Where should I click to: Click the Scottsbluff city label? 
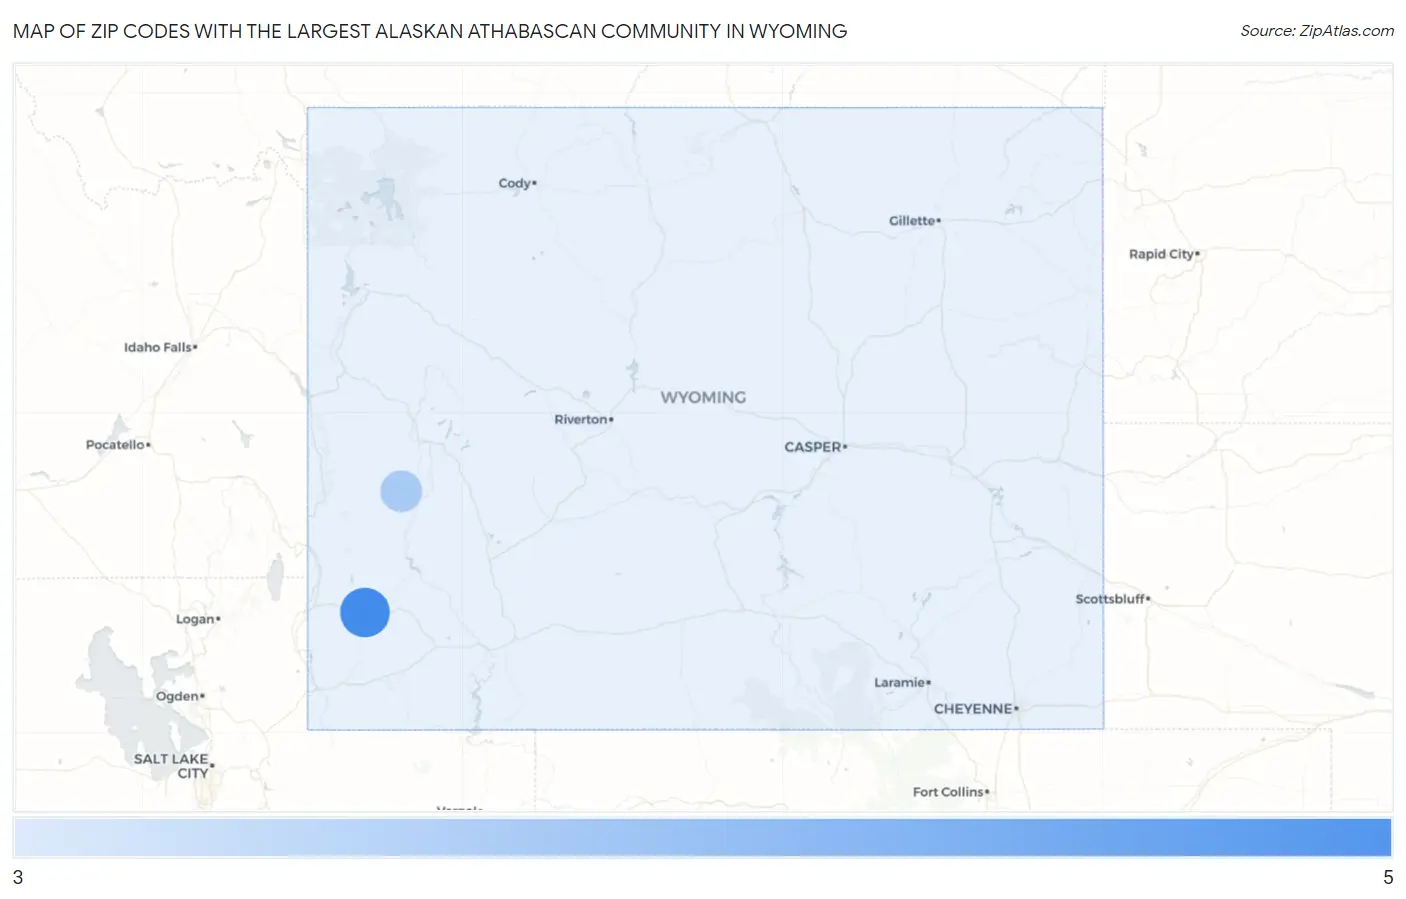pyautogui.click(x=1110, y=599)
